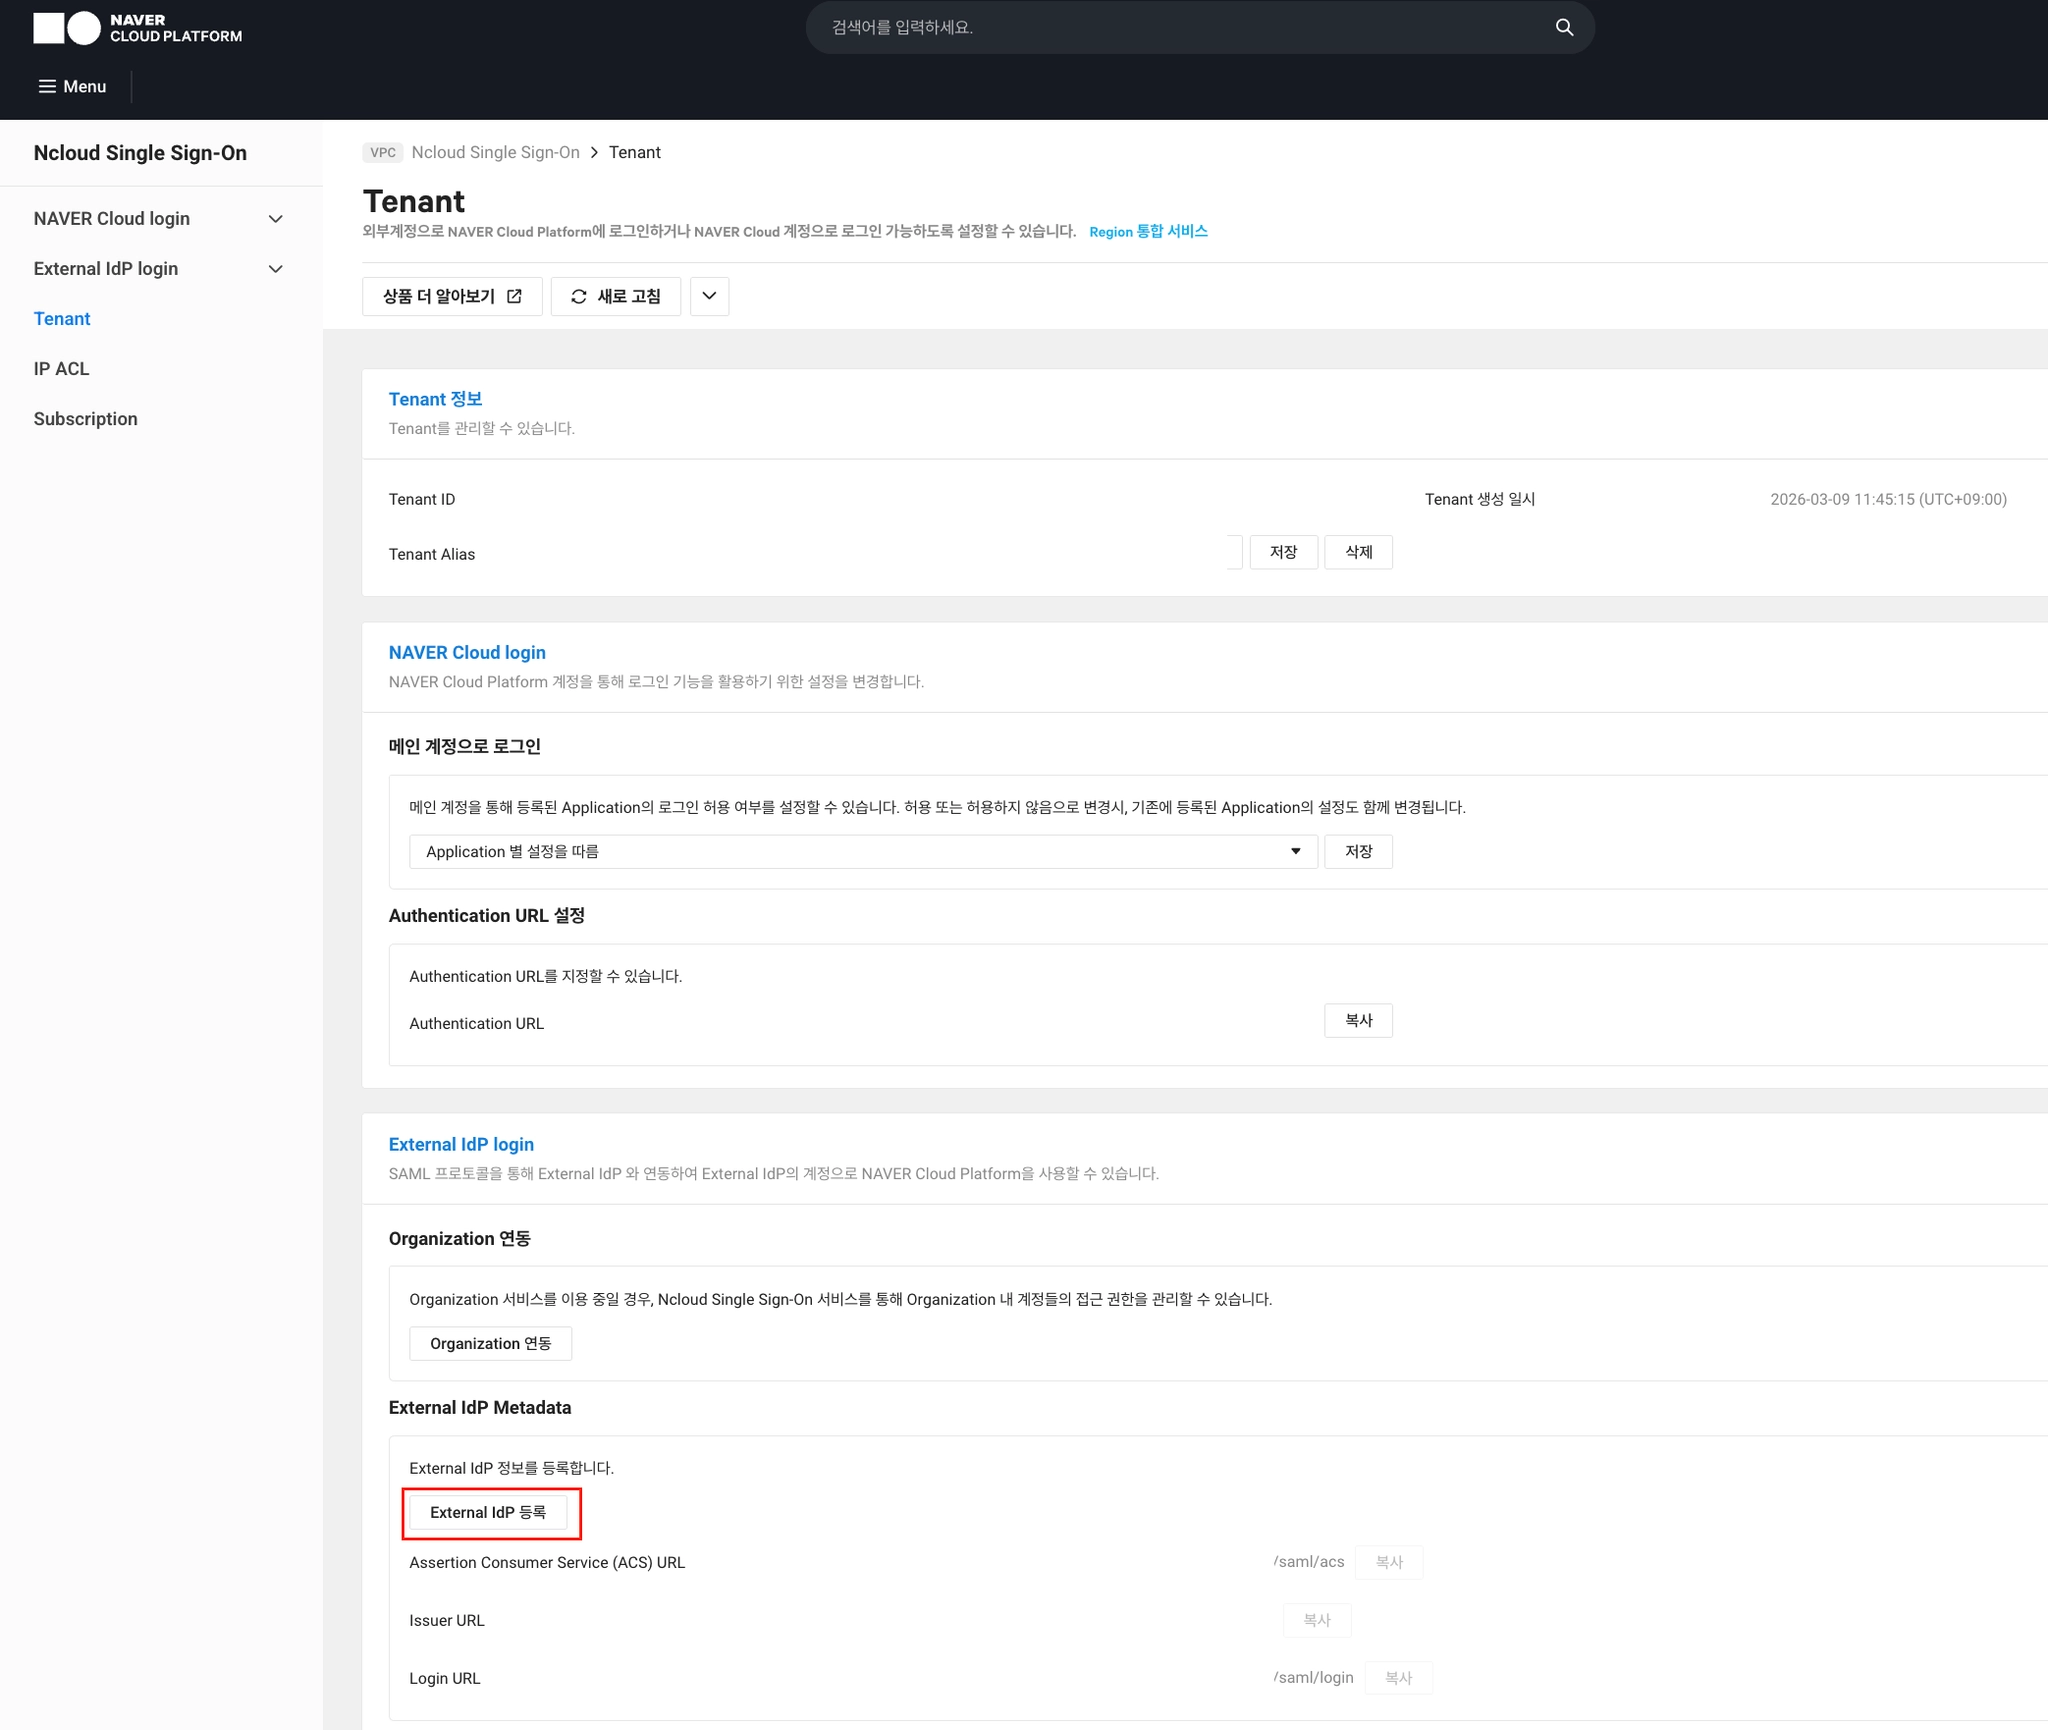Open the hamburger Menu
Image resolution: width=2048 pixels, height=1730 pixels.
click(x=72, y=86)
